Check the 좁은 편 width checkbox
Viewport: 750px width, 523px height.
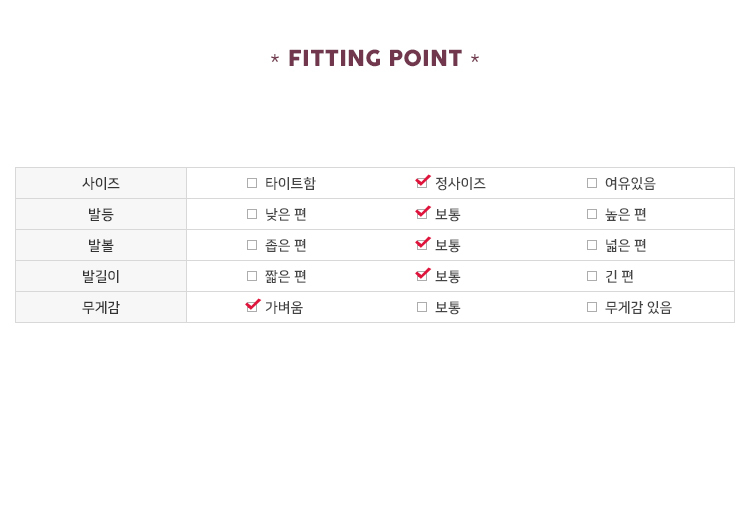(x=252, y=245)
